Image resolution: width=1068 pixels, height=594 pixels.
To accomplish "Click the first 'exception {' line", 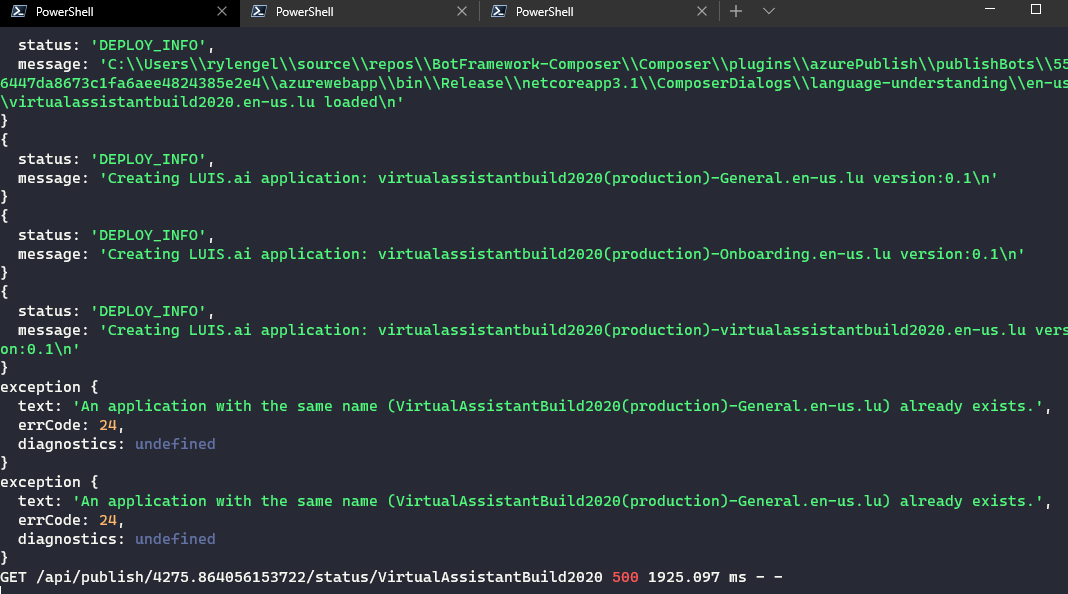I will point(49,388).
